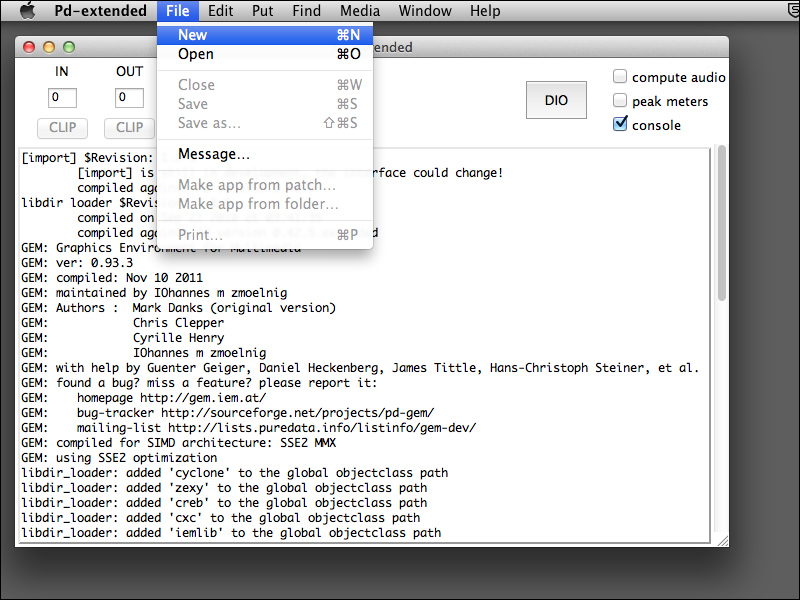
Task: Click the Pd-extended application menu
Action: click(x=101, y=11)
